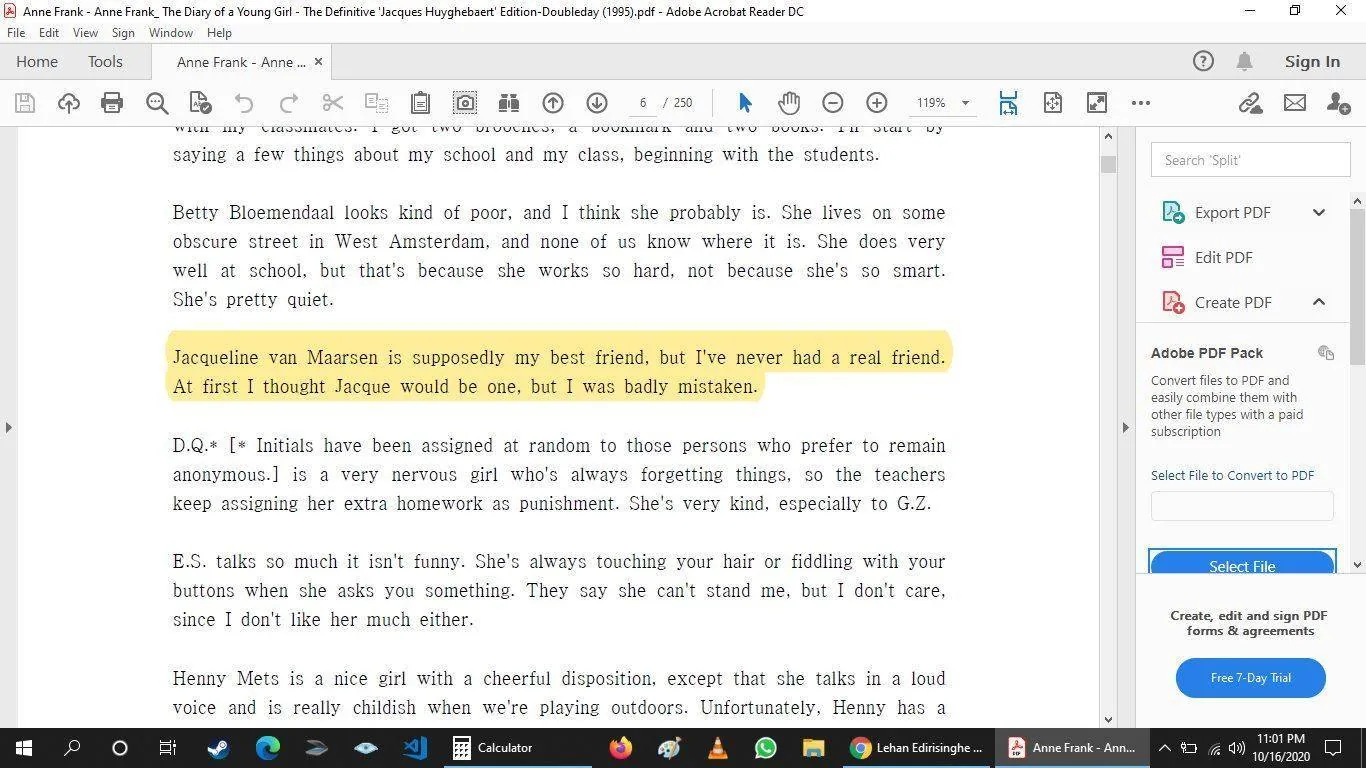
Task: Email the PDF using the envelope icon
Action: (x=1294, y=102)
